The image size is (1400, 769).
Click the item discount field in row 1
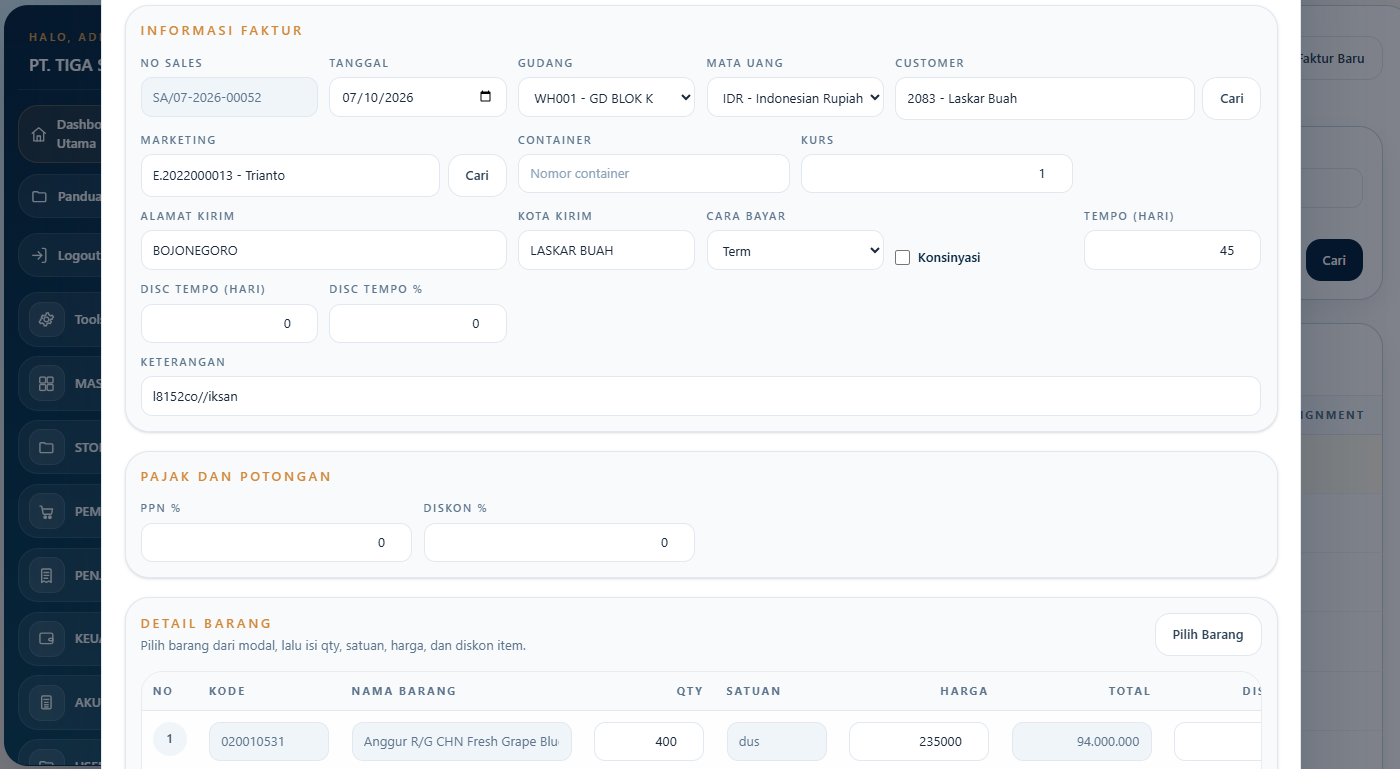(x=1217, y=741)
